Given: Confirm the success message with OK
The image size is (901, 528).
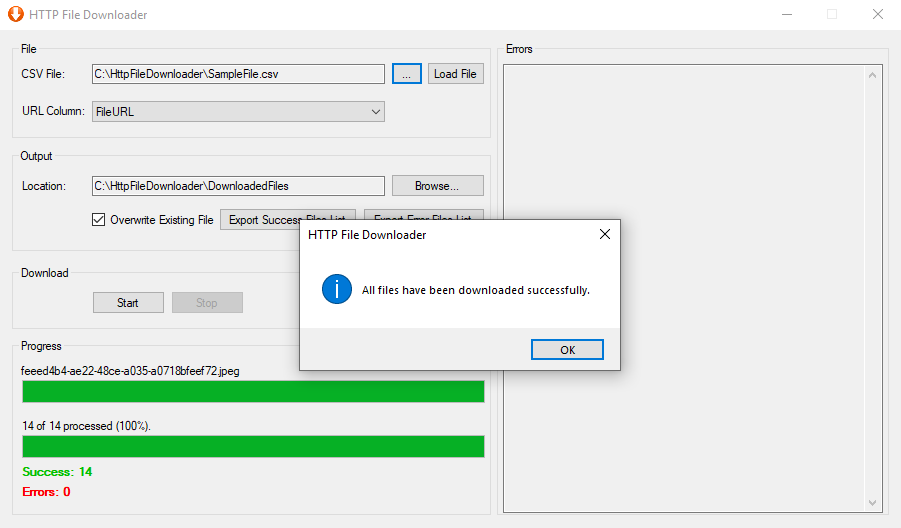Looking at the screenshot, I should 567,350.
